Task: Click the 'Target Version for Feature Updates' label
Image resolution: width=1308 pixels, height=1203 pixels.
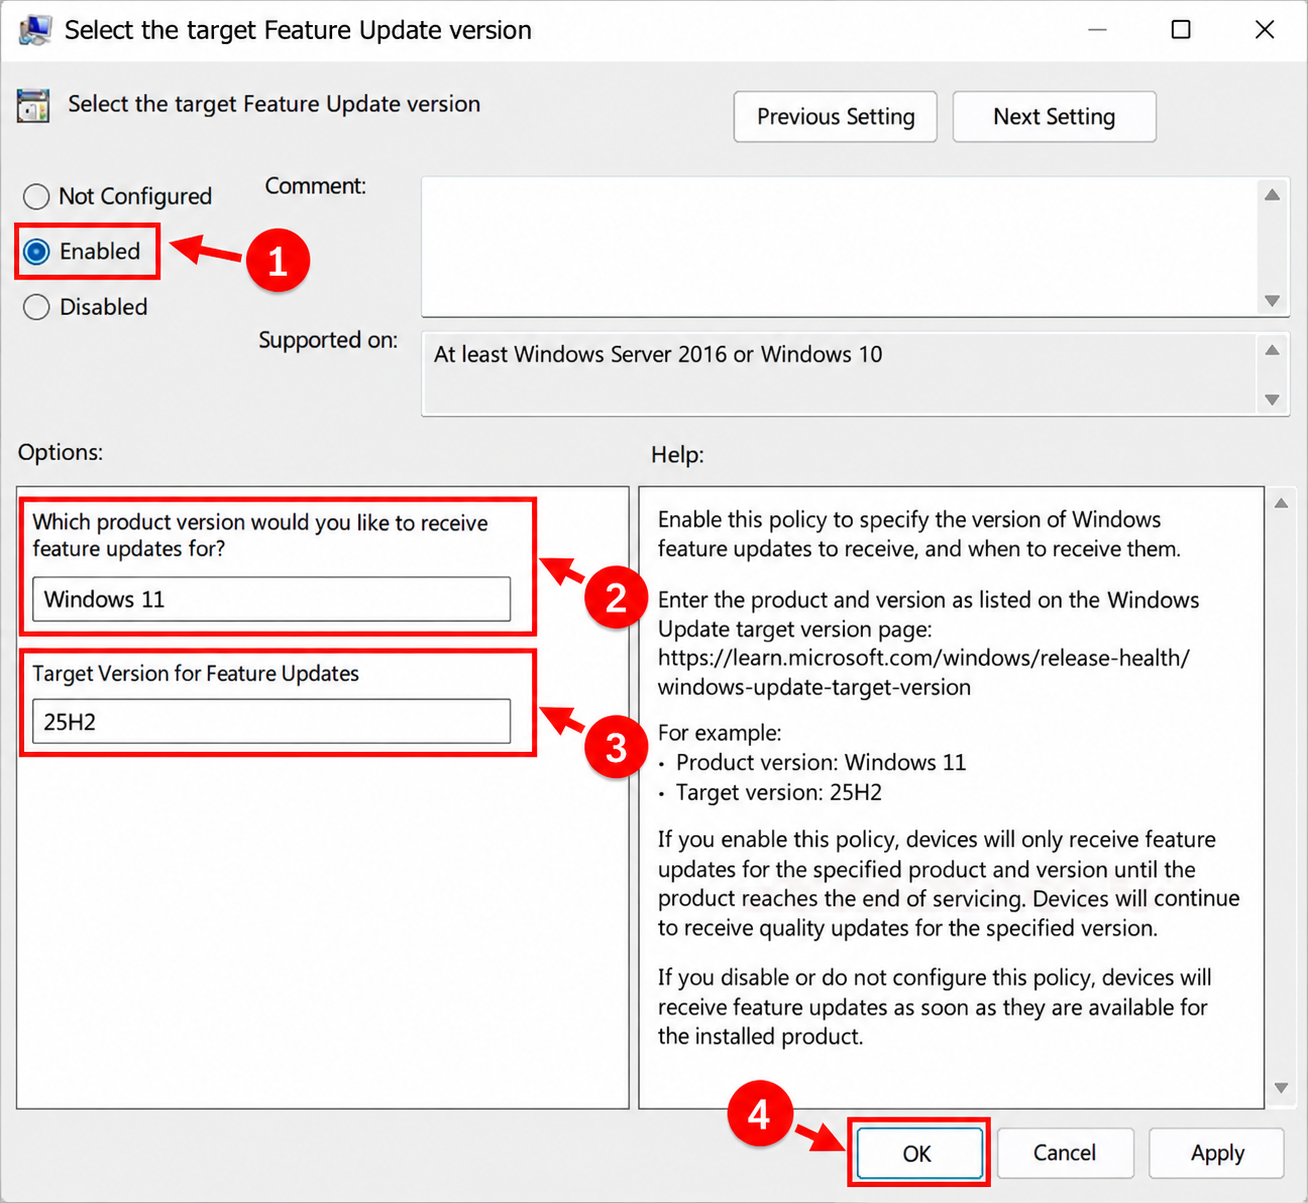Action: point(196,674)
